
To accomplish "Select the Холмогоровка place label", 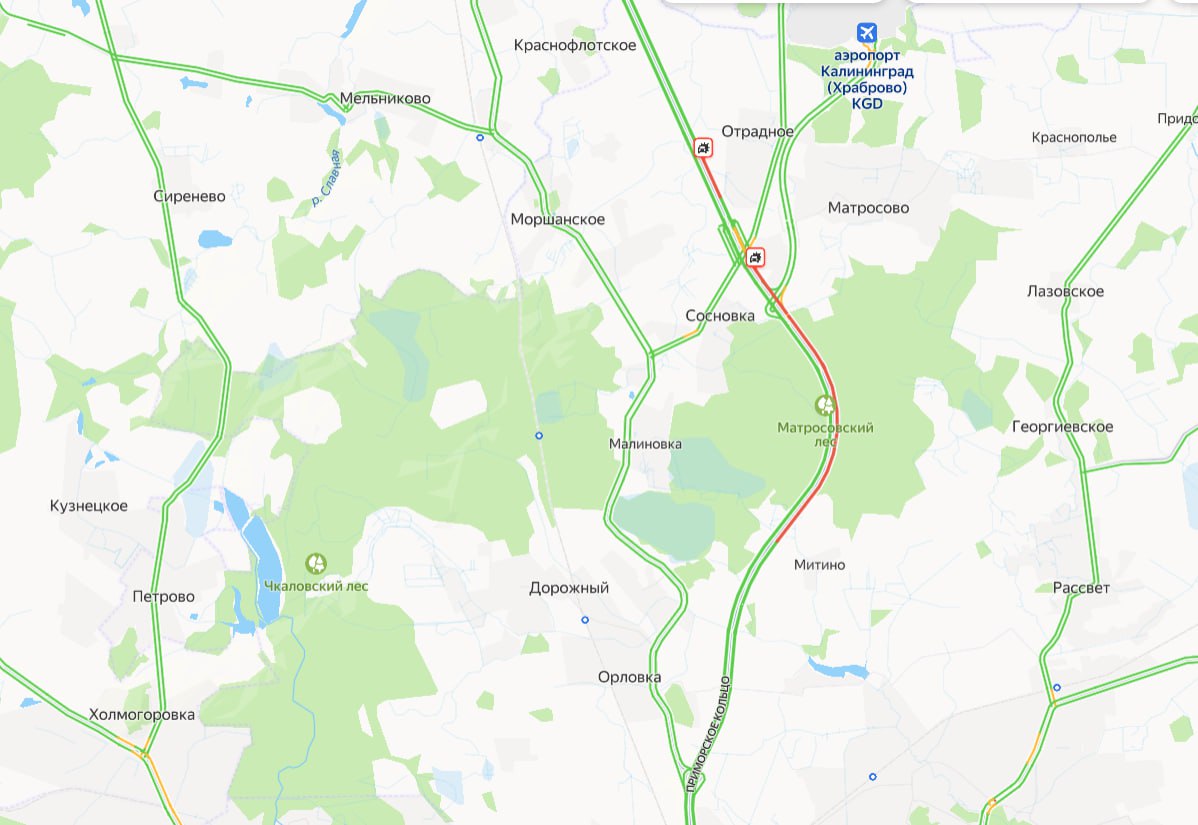I will [142, 715].
